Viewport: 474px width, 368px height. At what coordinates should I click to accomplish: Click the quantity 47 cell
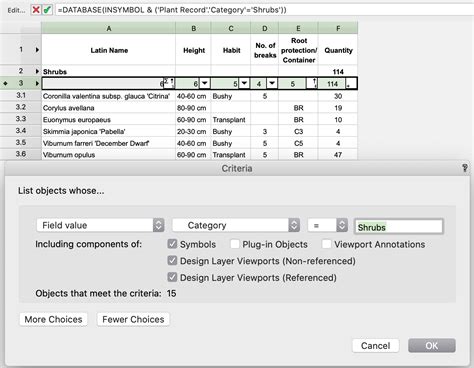pos(338,155)
